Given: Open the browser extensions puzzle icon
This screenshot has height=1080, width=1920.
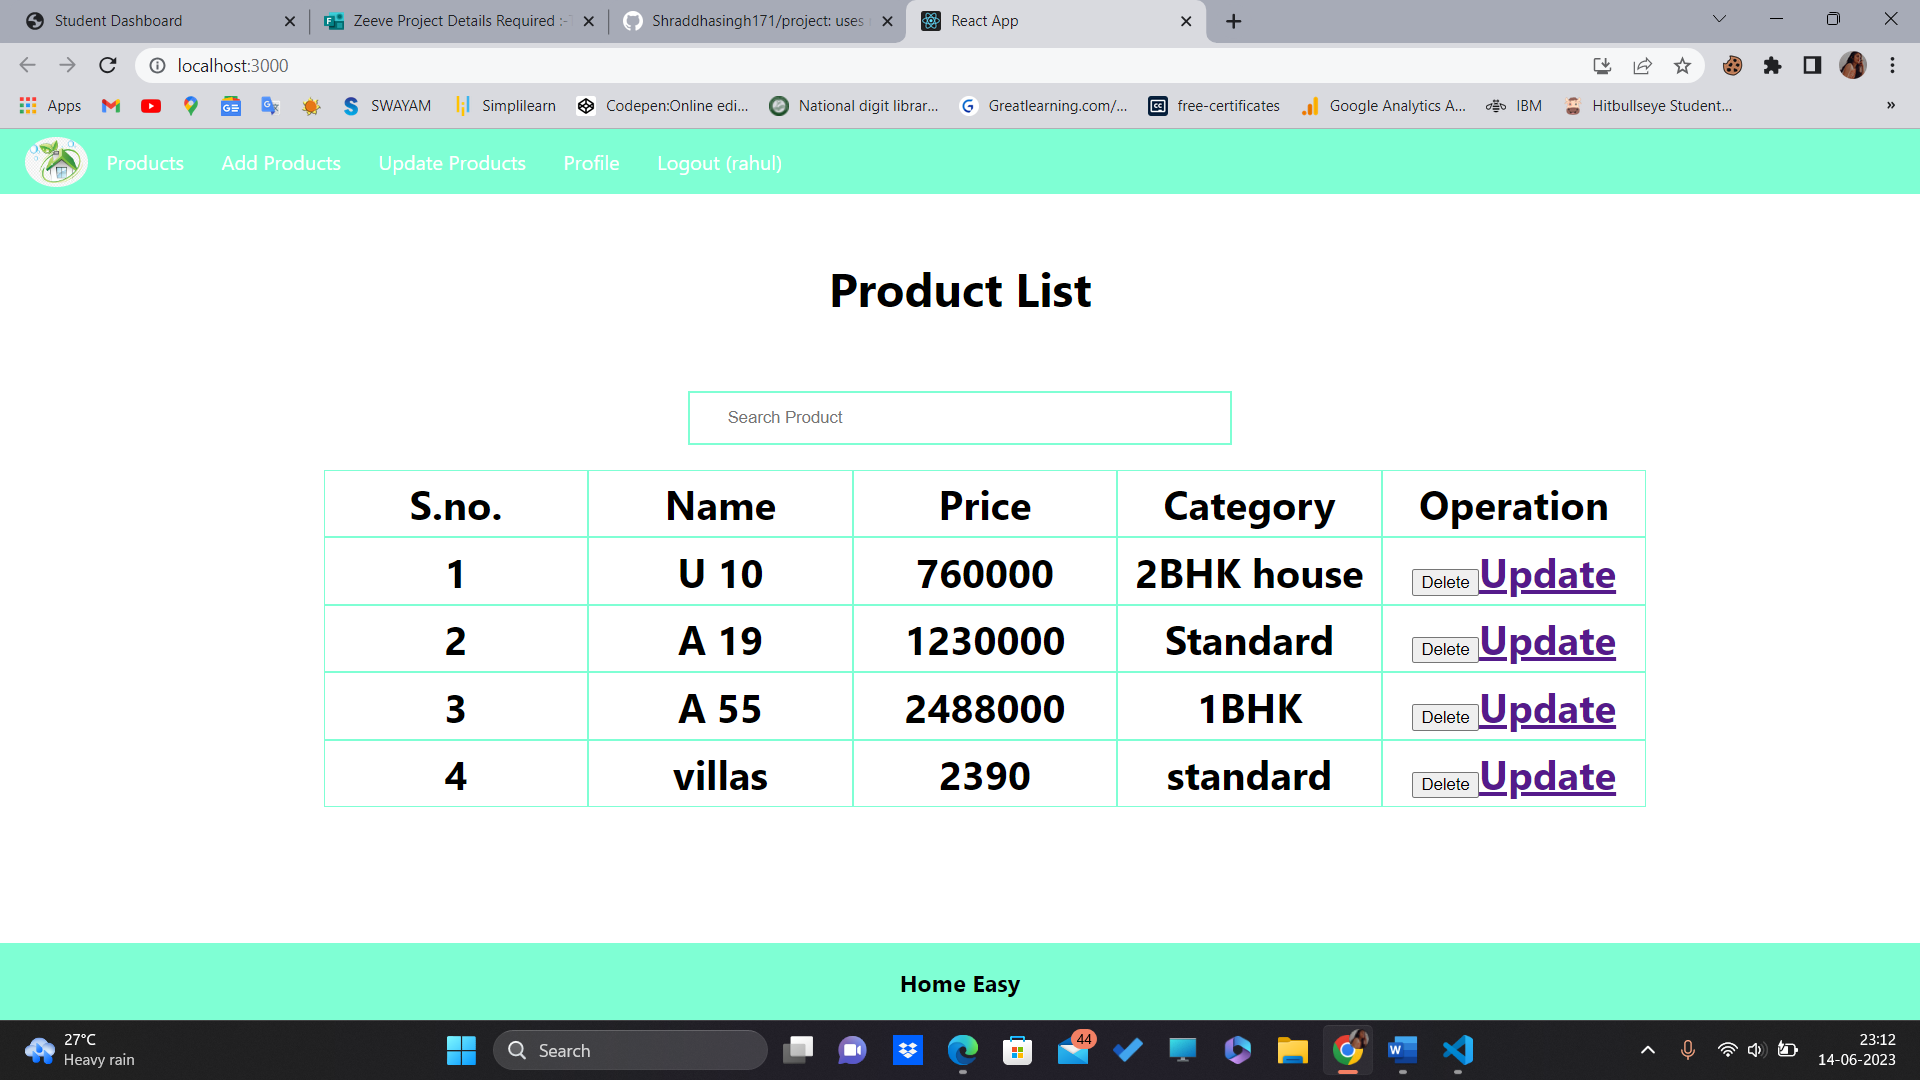Looking at the screenshot, I should point(1773,66).
